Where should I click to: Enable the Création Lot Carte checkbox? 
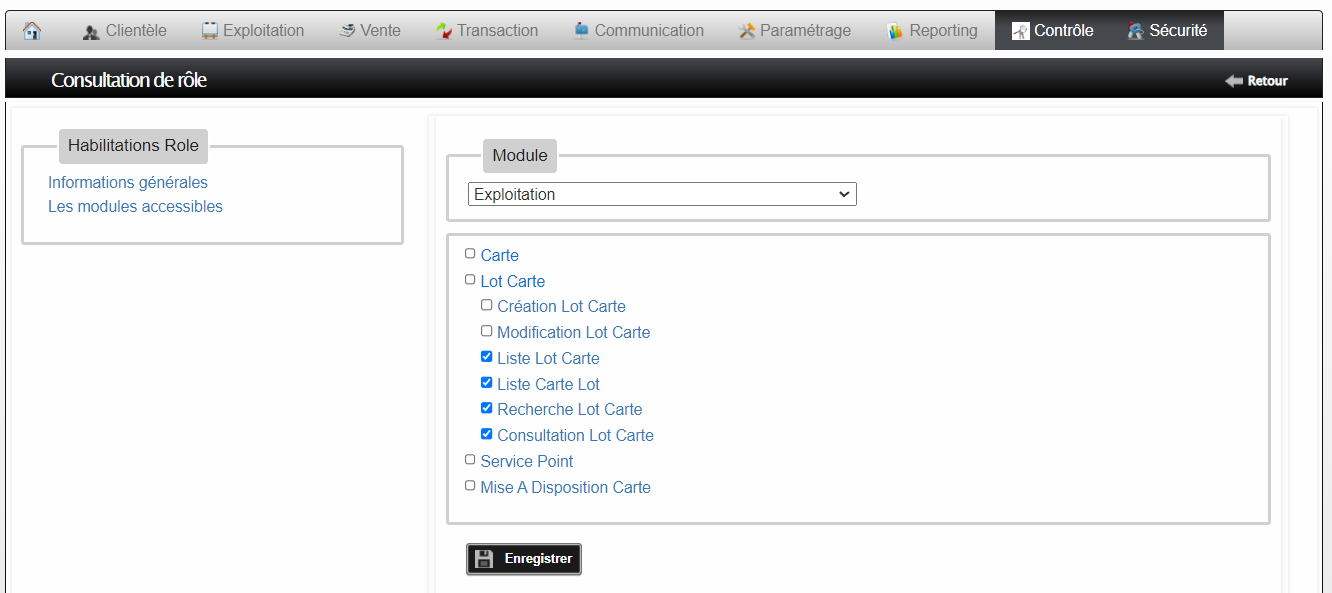(487, 305)
